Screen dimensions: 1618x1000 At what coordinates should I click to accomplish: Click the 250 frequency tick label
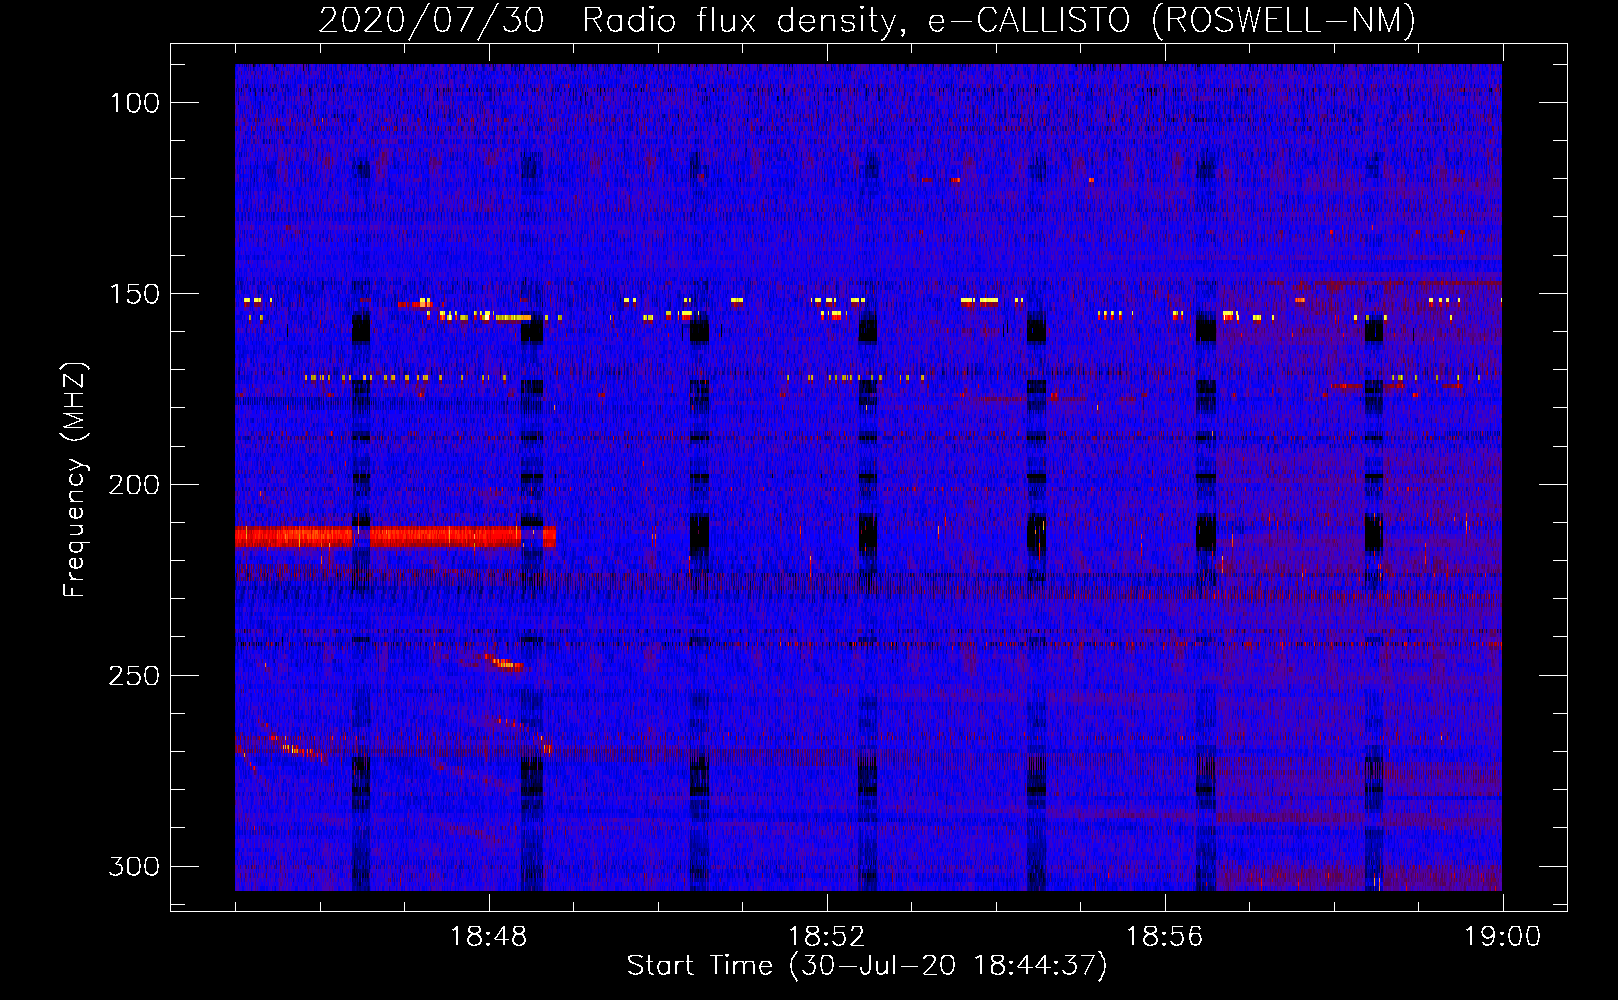tap(134, 676)
